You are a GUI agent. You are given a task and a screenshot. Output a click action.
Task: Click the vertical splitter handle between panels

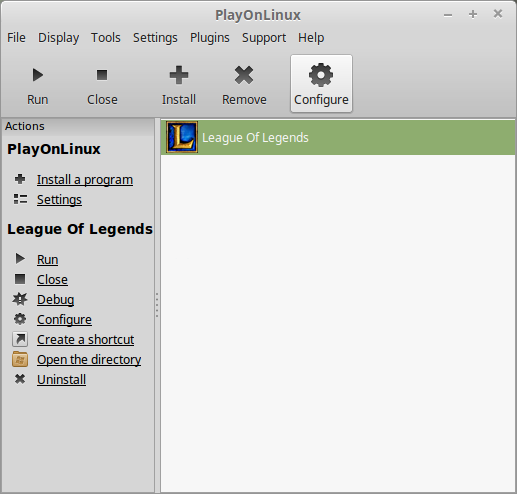(157, 305)
